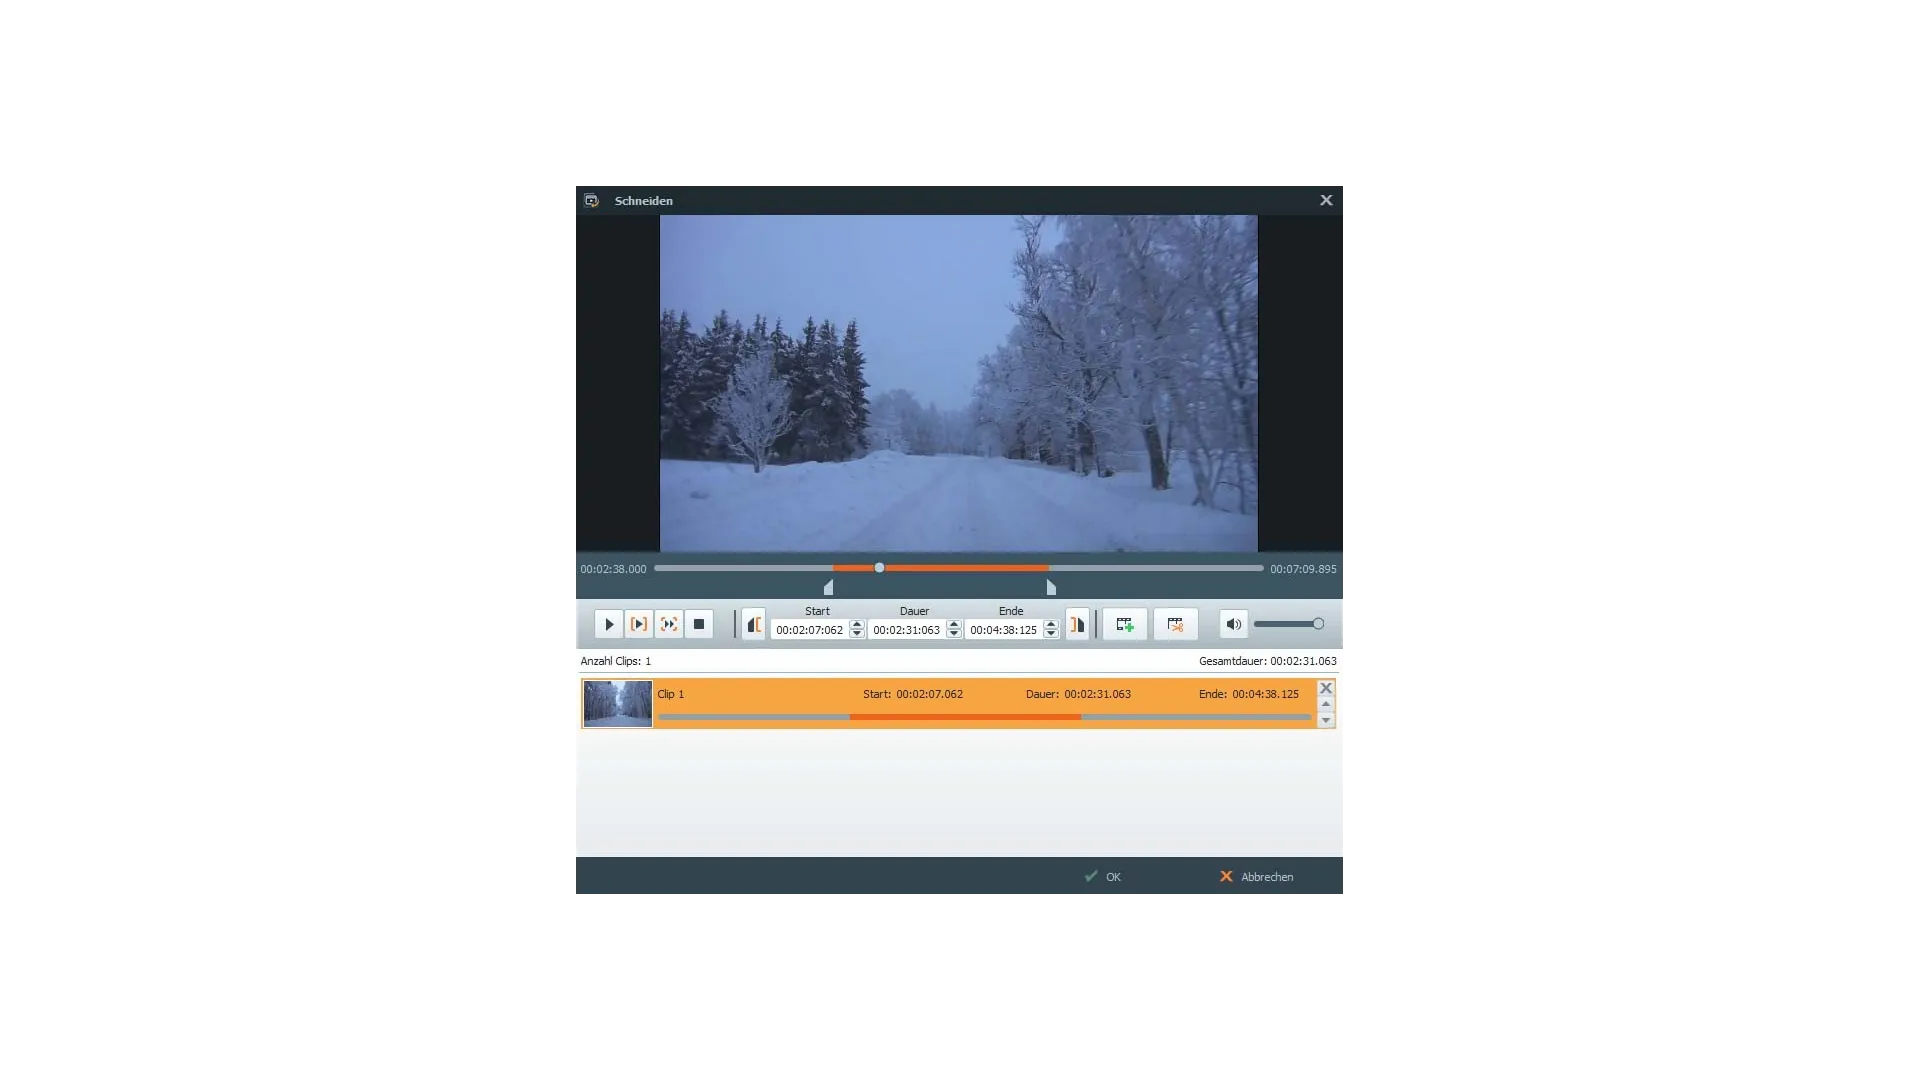Decrease the Dauer time with down arrow
Viewport: 1920px width, 1080px height.
pyautogui.click(x=954, y=634)
